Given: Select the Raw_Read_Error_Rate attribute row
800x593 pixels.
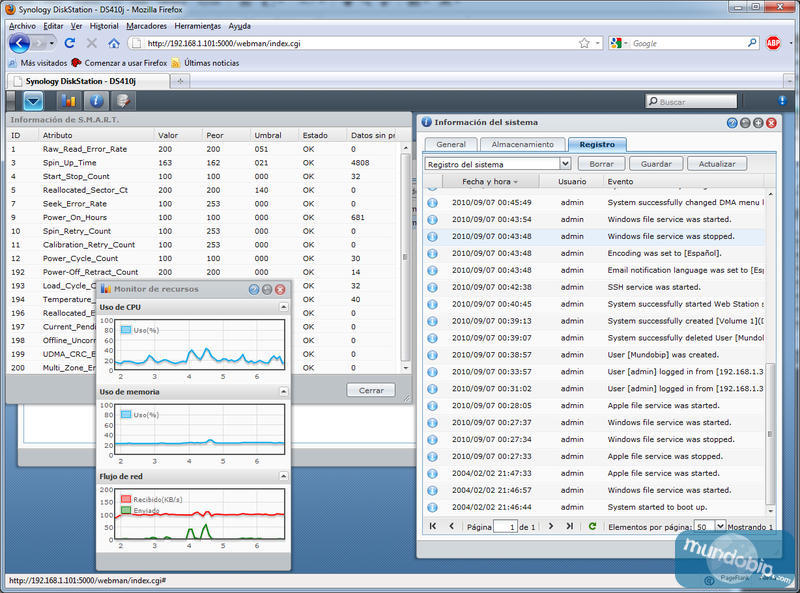Looking at the screenshot, I should pos(203,149).
